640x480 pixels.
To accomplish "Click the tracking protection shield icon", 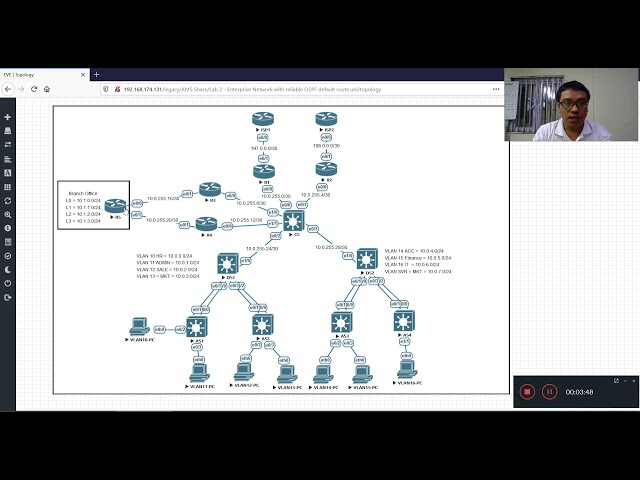I will (106, 89).
